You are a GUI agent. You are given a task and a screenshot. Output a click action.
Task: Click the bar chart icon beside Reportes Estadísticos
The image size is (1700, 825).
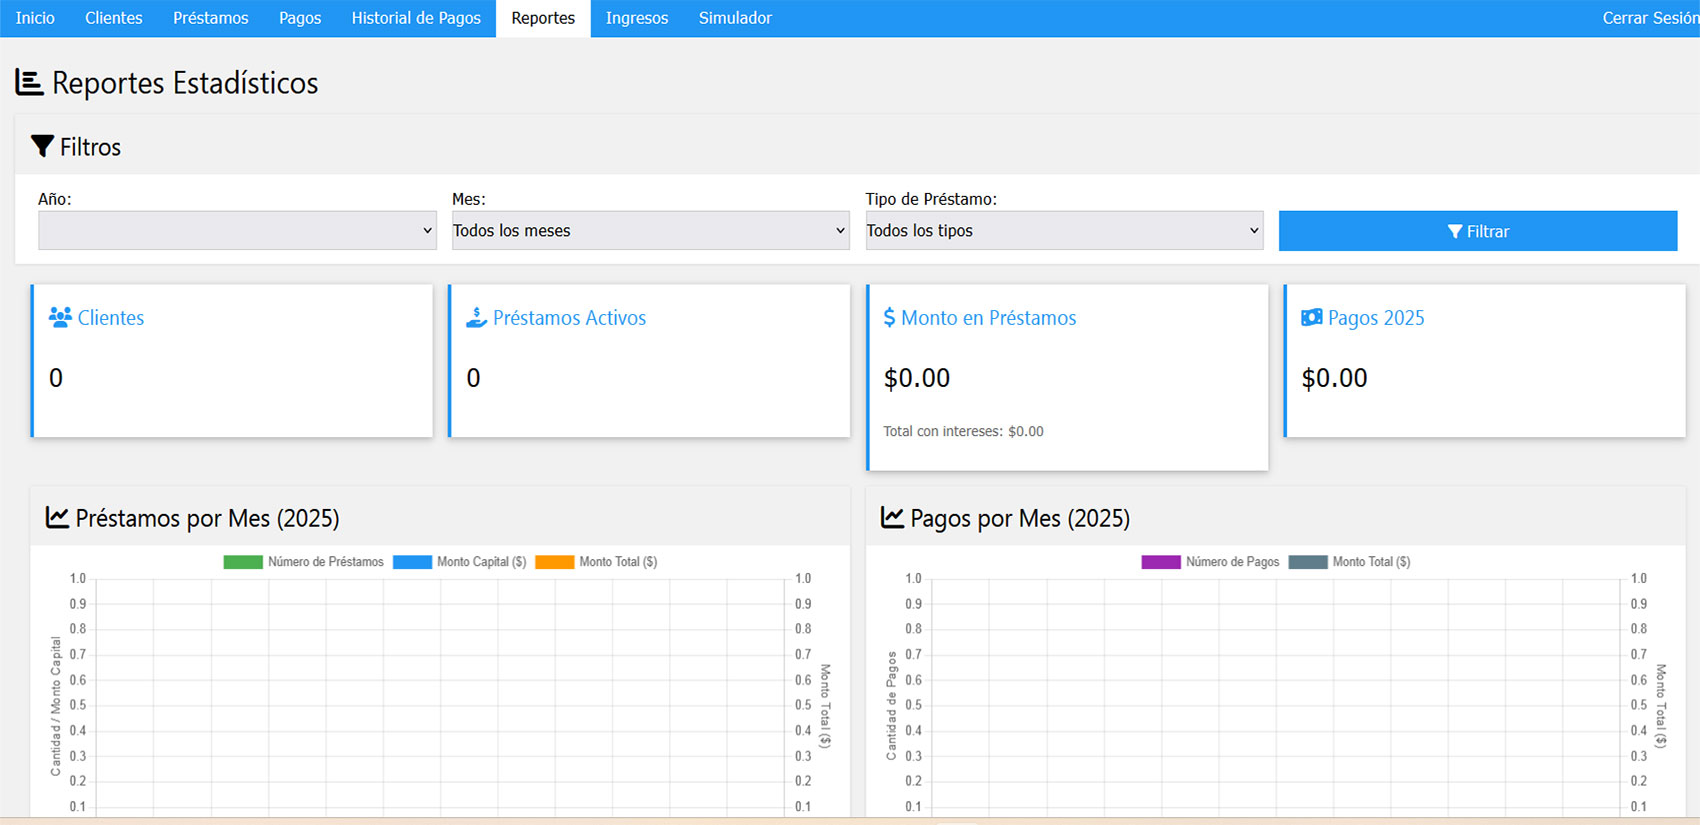(29, 83)
